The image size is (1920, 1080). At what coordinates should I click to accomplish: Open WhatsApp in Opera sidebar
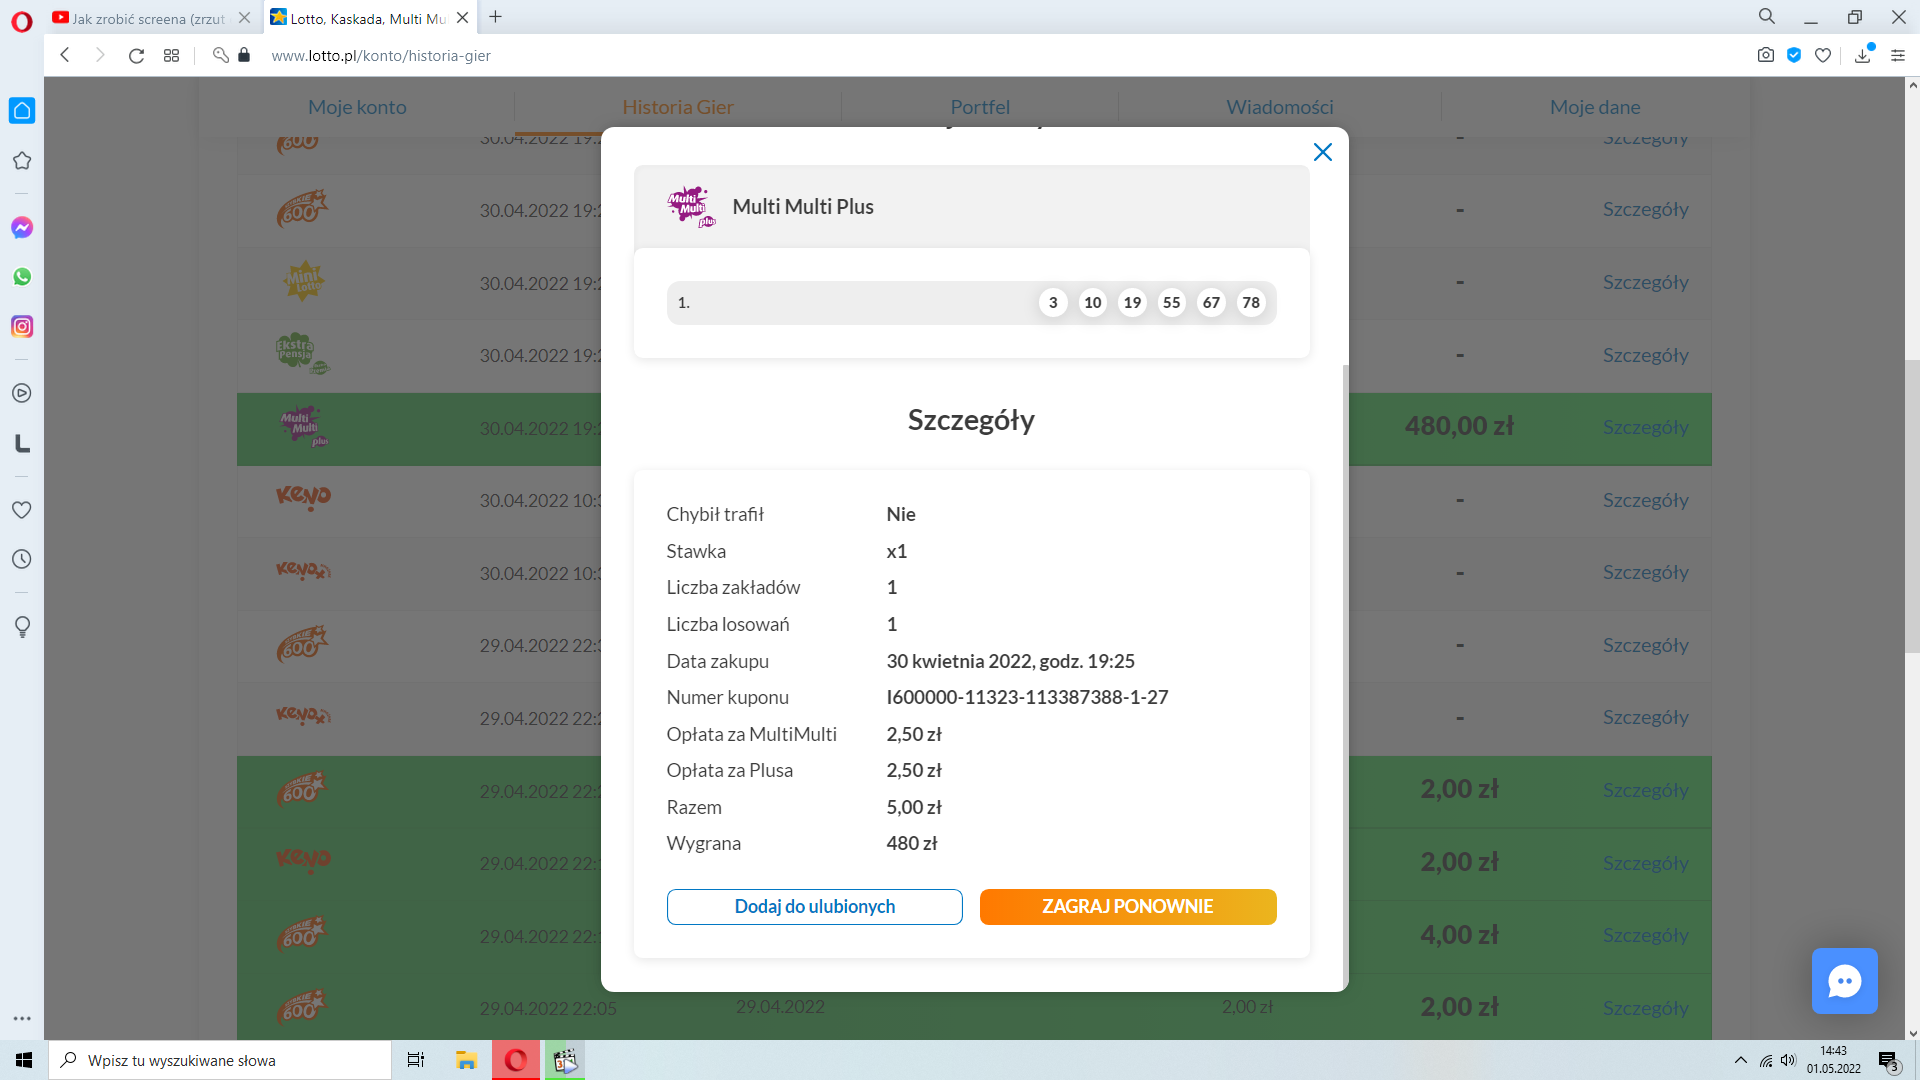pyautogui.click(x=22, y=277)
